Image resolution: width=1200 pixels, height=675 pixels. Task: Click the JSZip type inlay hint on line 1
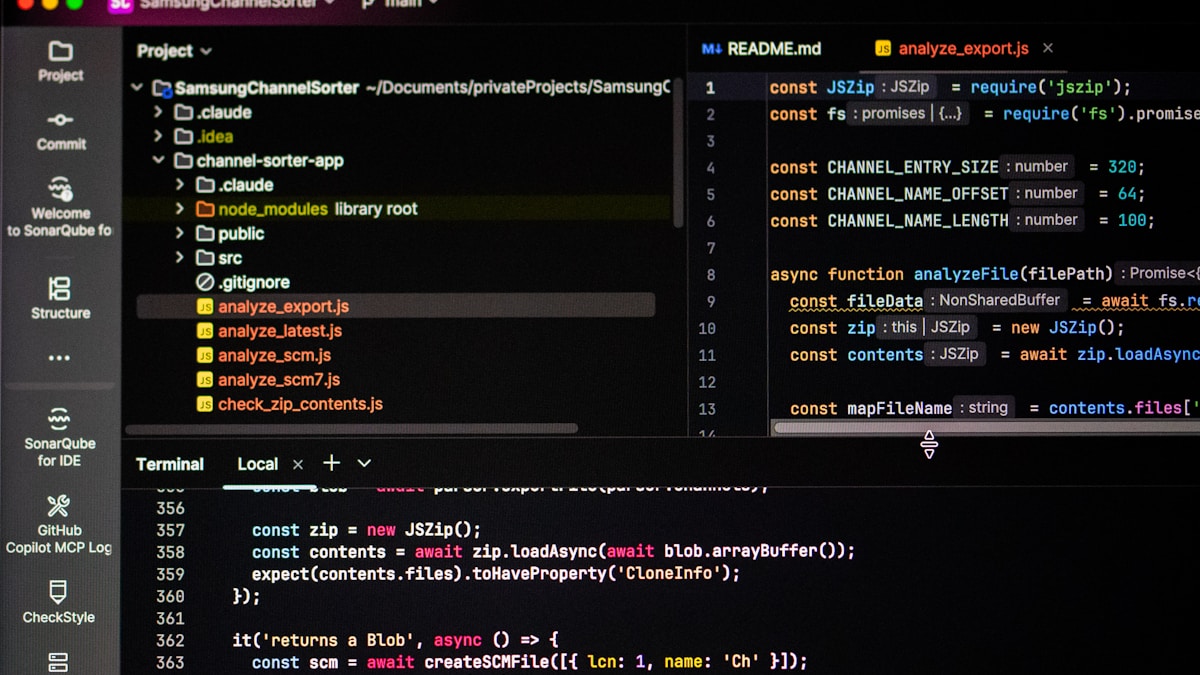pyautogui.click(x=910, y=87)
